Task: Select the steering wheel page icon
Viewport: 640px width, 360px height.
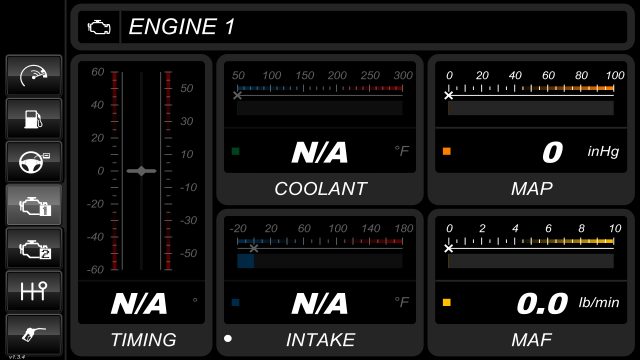Action: coord(34,162)
